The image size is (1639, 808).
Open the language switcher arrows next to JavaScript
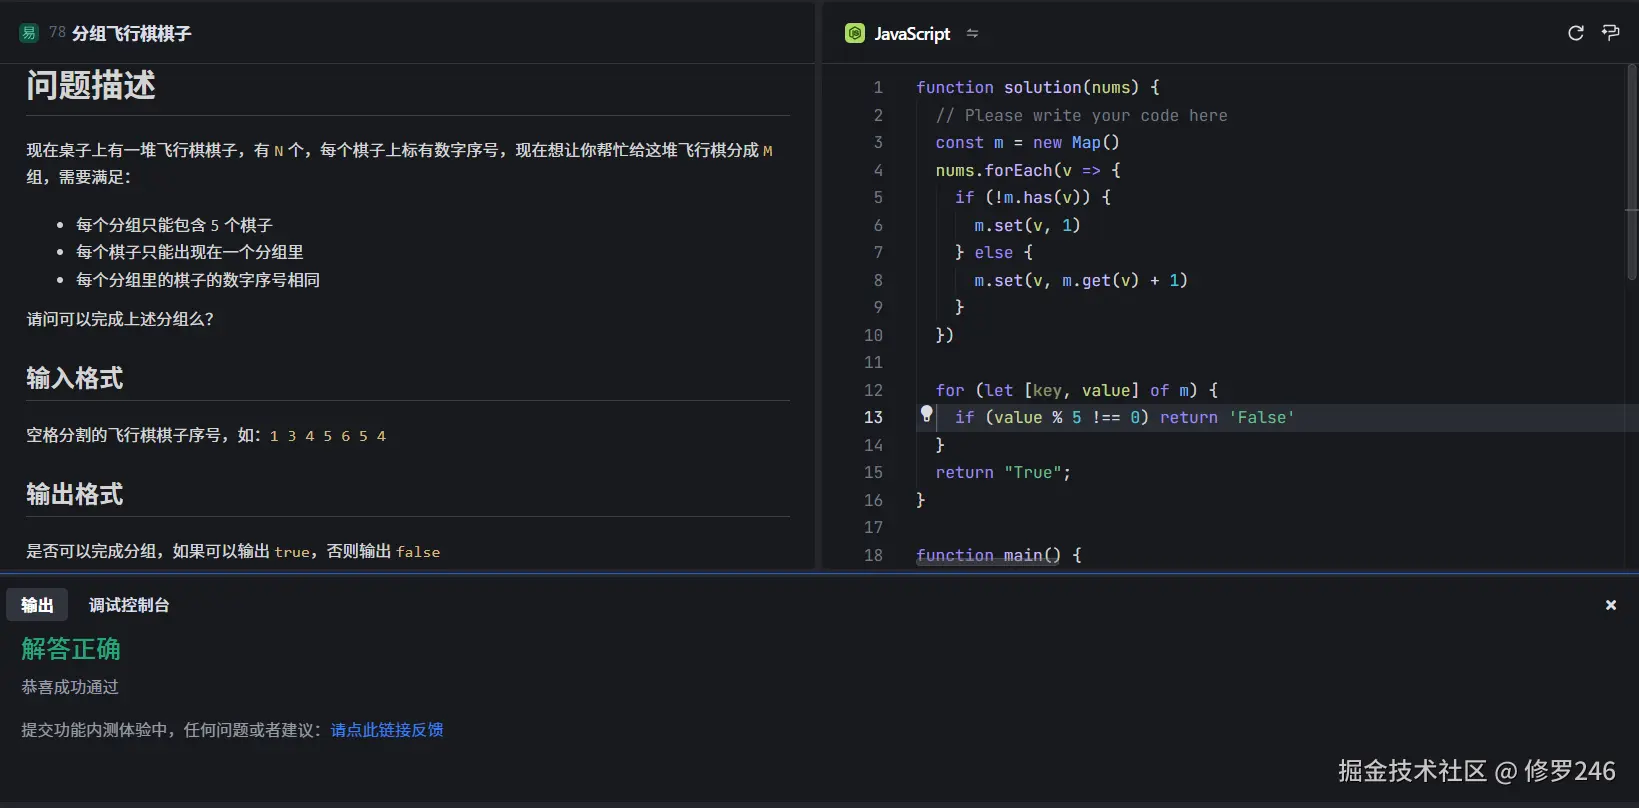click(972, 34)
